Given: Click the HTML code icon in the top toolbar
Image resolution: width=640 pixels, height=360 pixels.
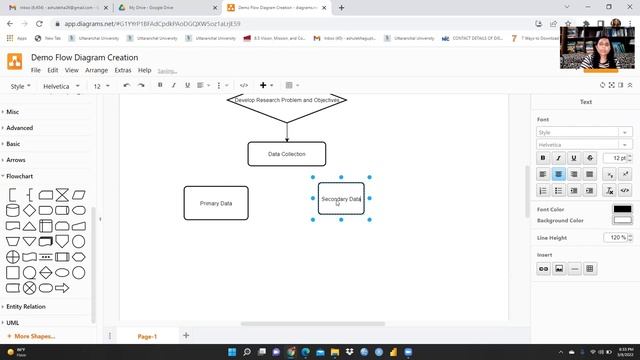Looking at the screenshot, I should 244,85.
